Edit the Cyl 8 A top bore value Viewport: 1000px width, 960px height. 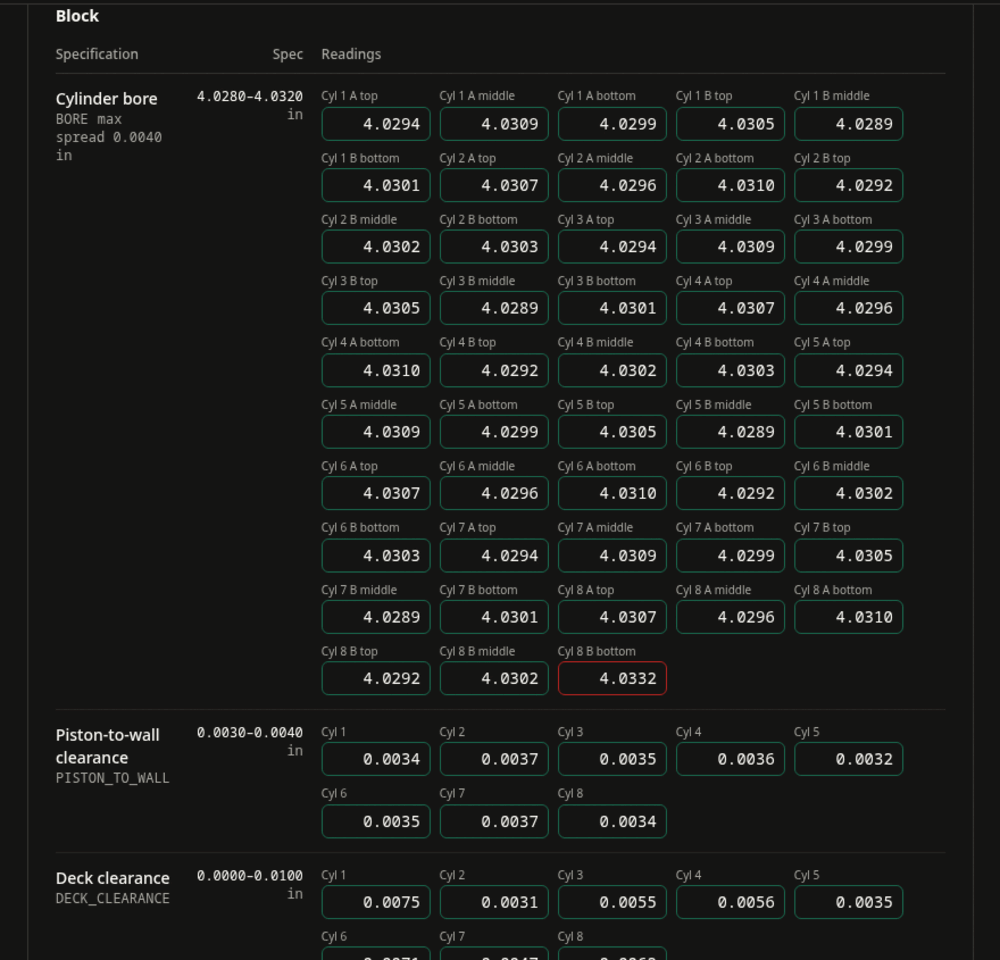point(612,617)
